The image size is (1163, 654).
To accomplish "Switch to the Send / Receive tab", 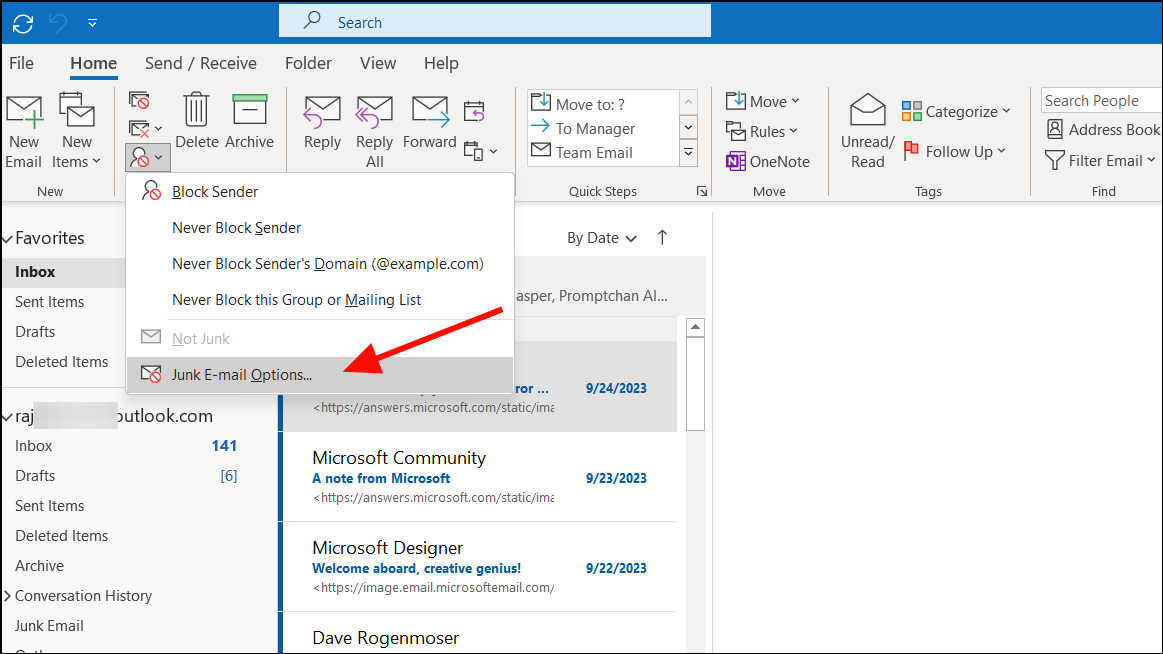I will 200,63.
